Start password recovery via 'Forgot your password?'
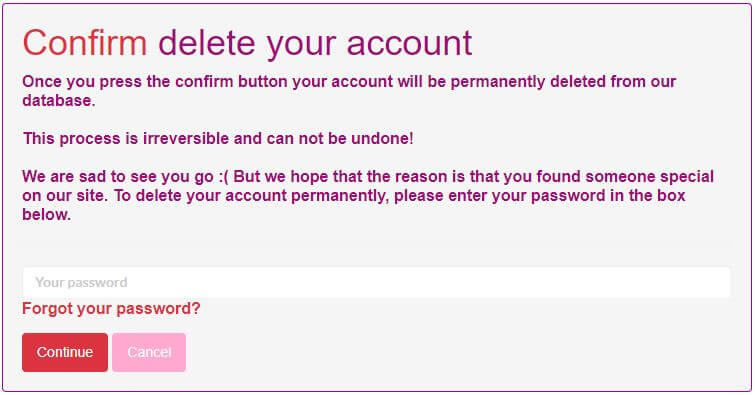The height and width of the screenshot is (395, 755). click(x=111, y=308)
